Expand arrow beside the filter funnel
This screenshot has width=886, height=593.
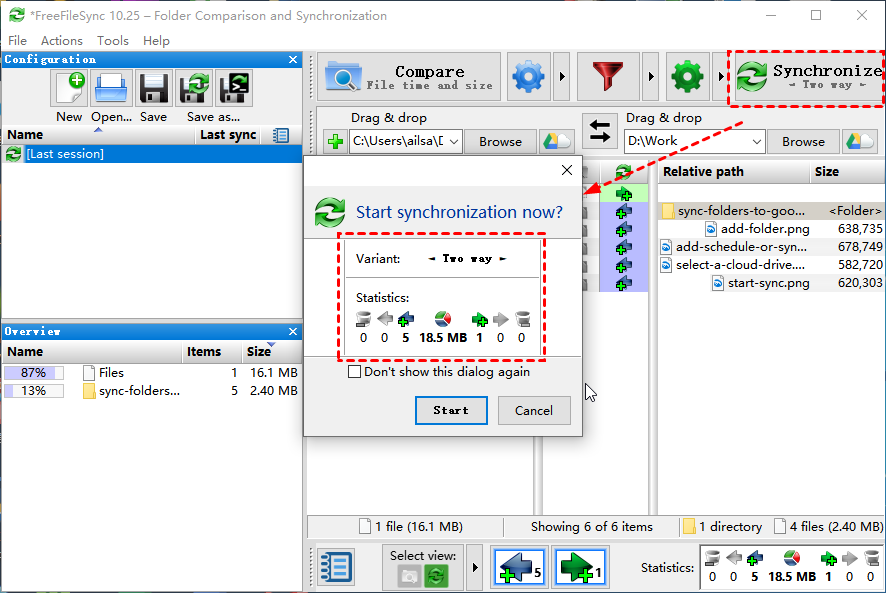[649, 77]
